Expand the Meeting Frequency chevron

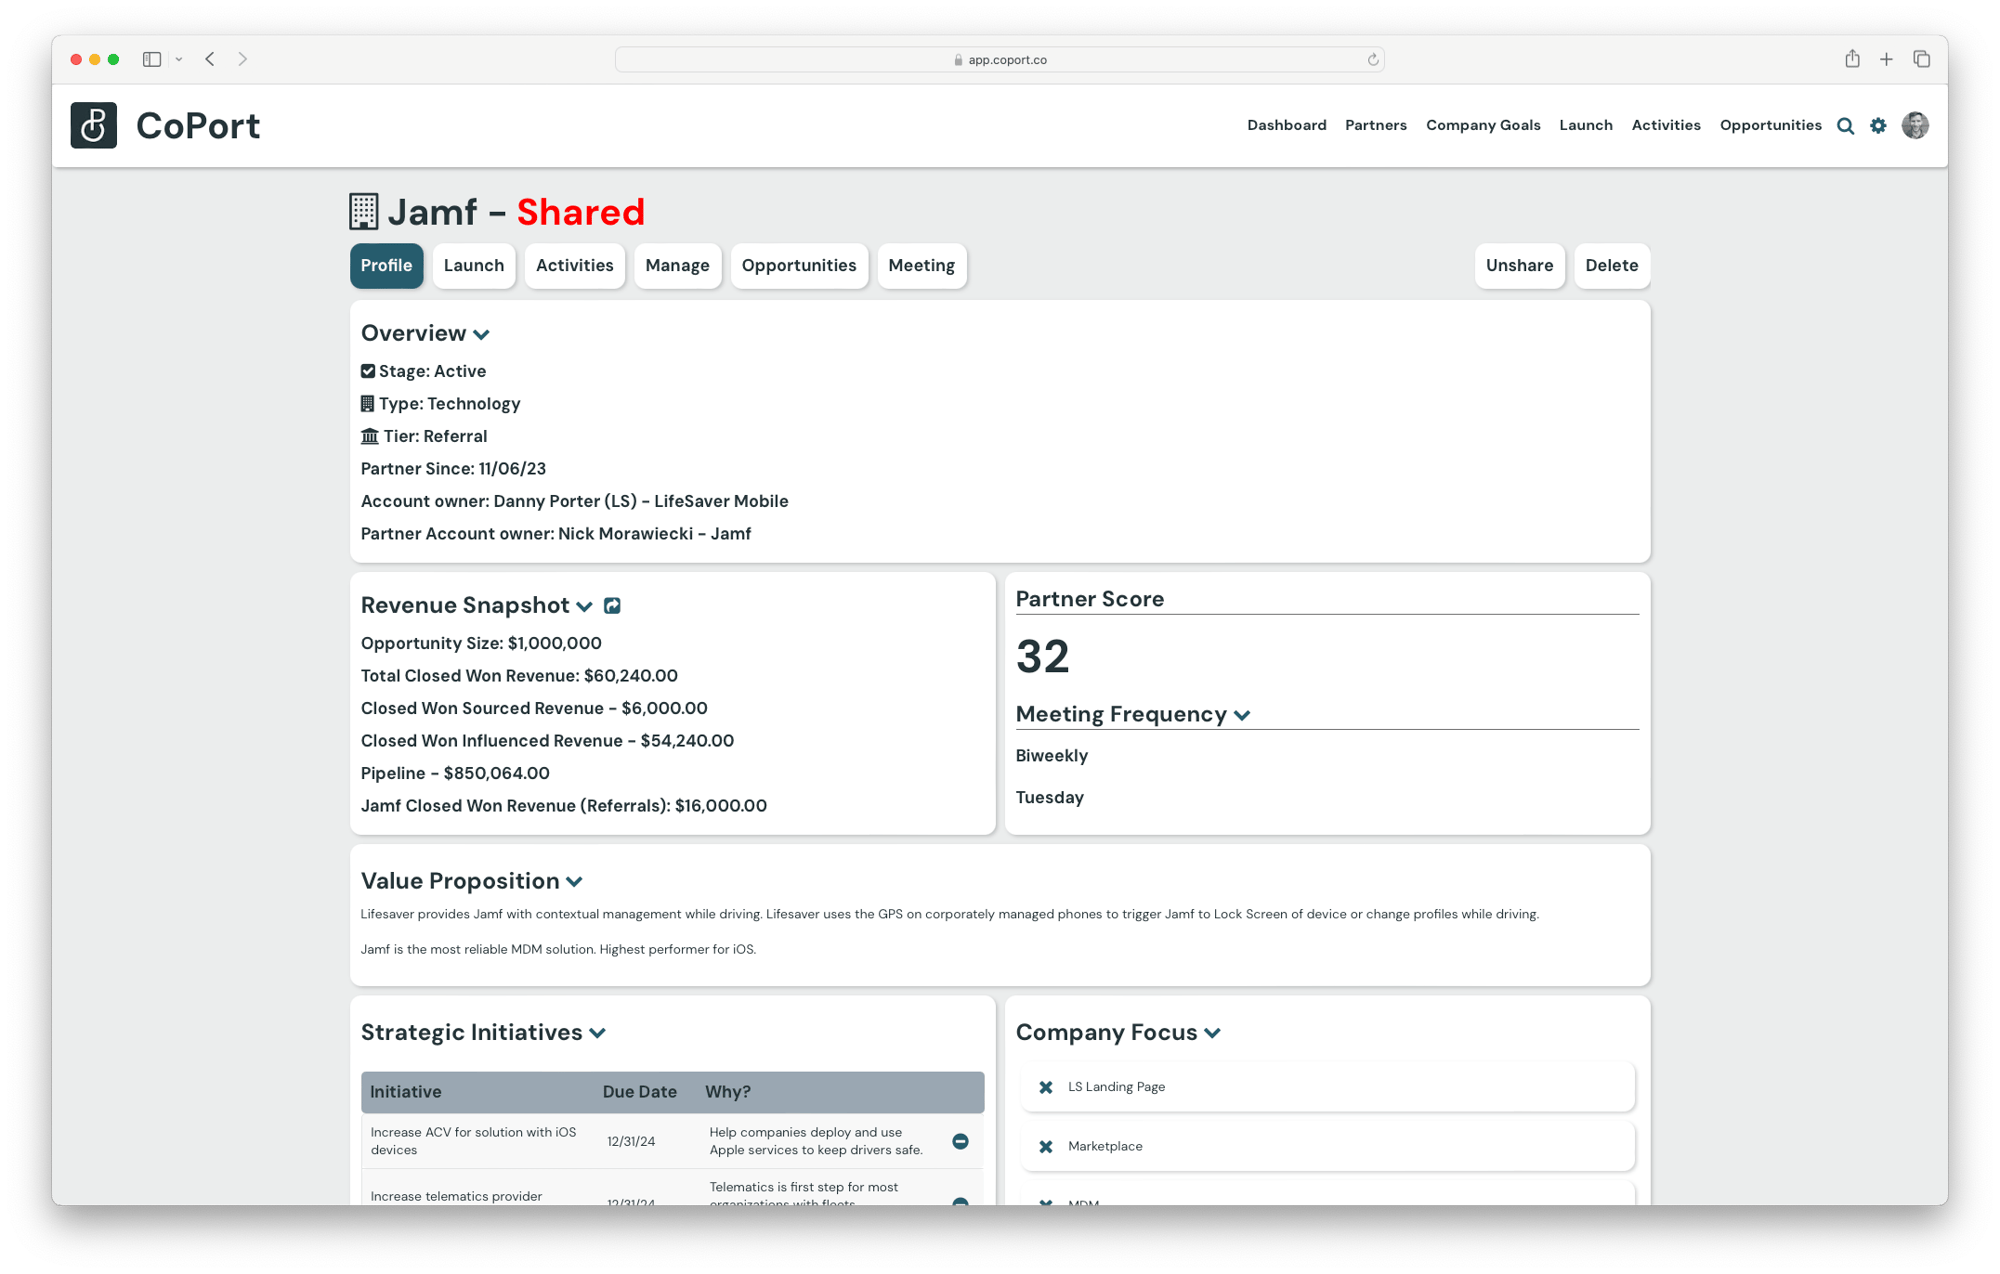click(1242, 716)
